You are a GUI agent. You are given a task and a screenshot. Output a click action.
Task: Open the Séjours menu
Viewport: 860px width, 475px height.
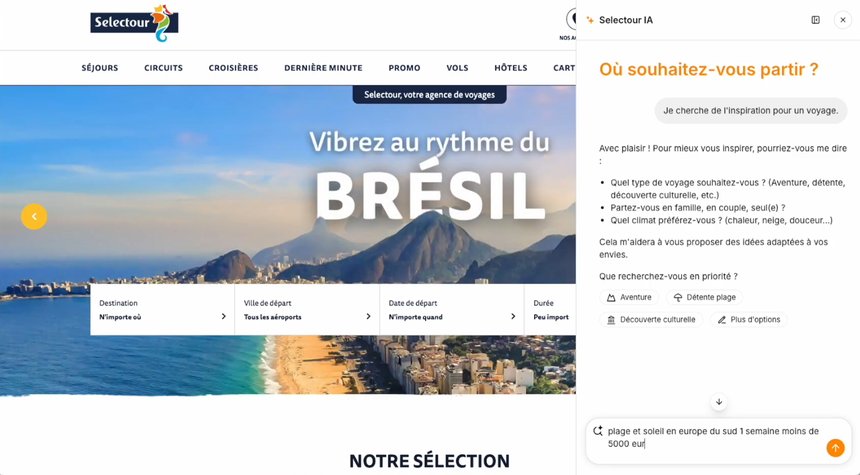pos(100,68)
